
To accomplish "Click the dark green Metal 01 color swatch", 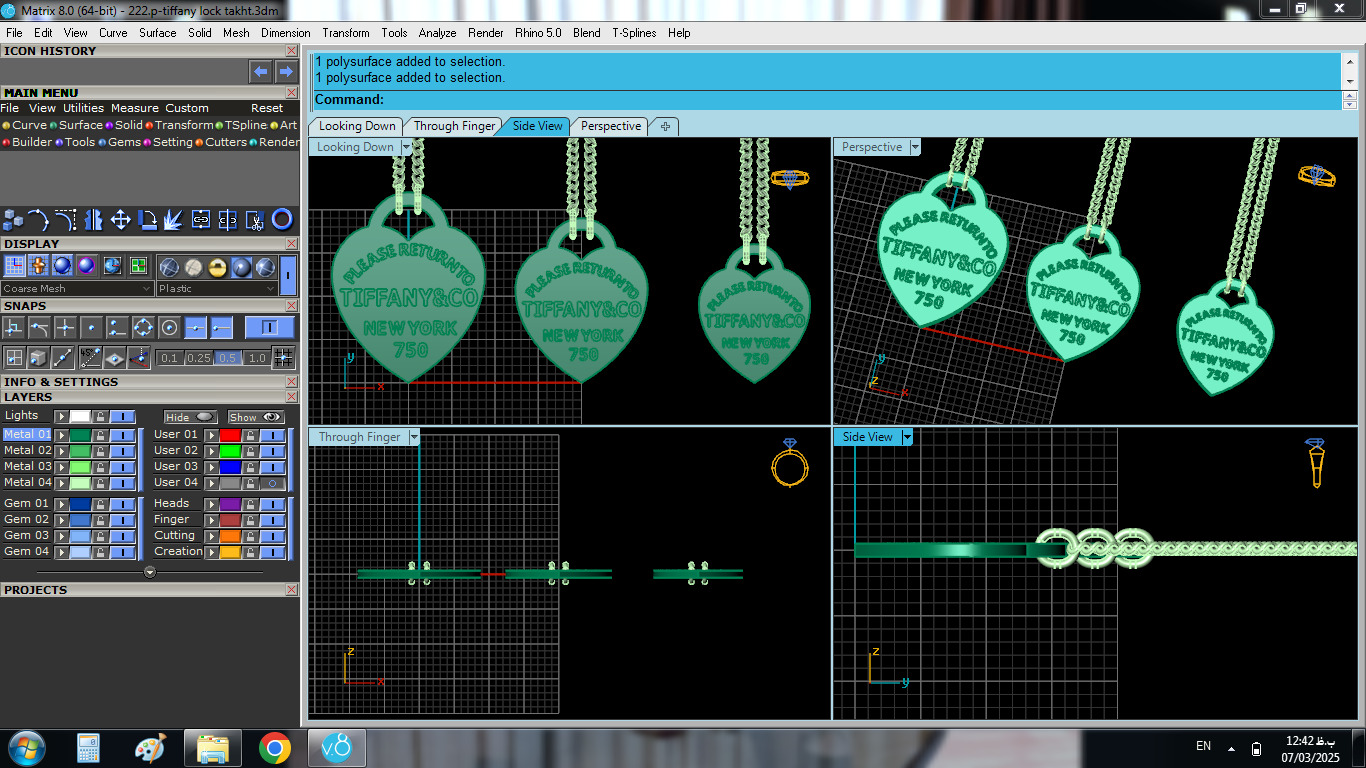I will (80, 435).
